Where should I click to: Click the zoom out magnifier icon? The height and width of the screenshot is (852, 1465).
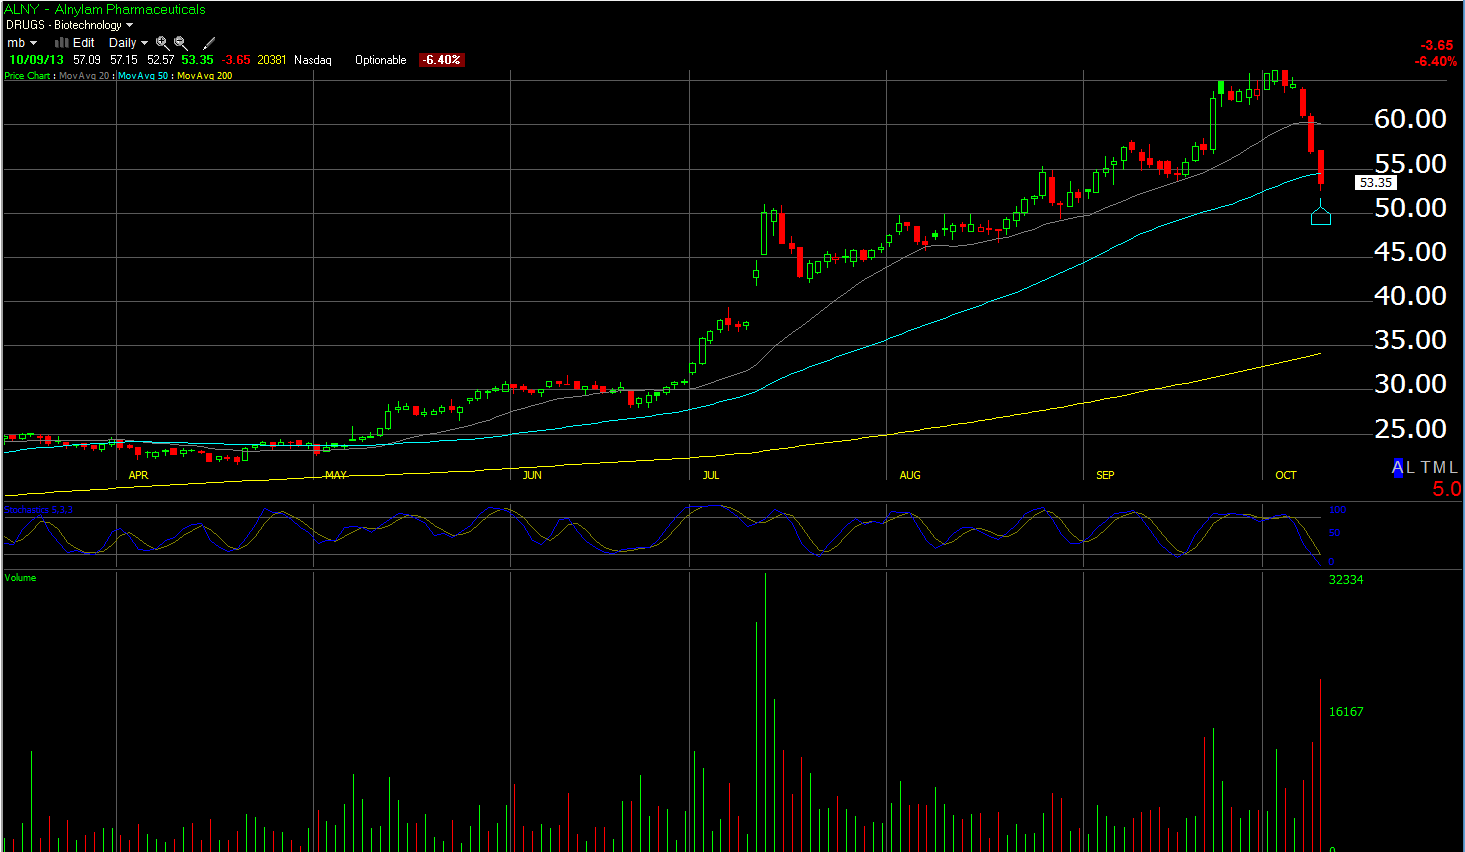coord(181,43)
